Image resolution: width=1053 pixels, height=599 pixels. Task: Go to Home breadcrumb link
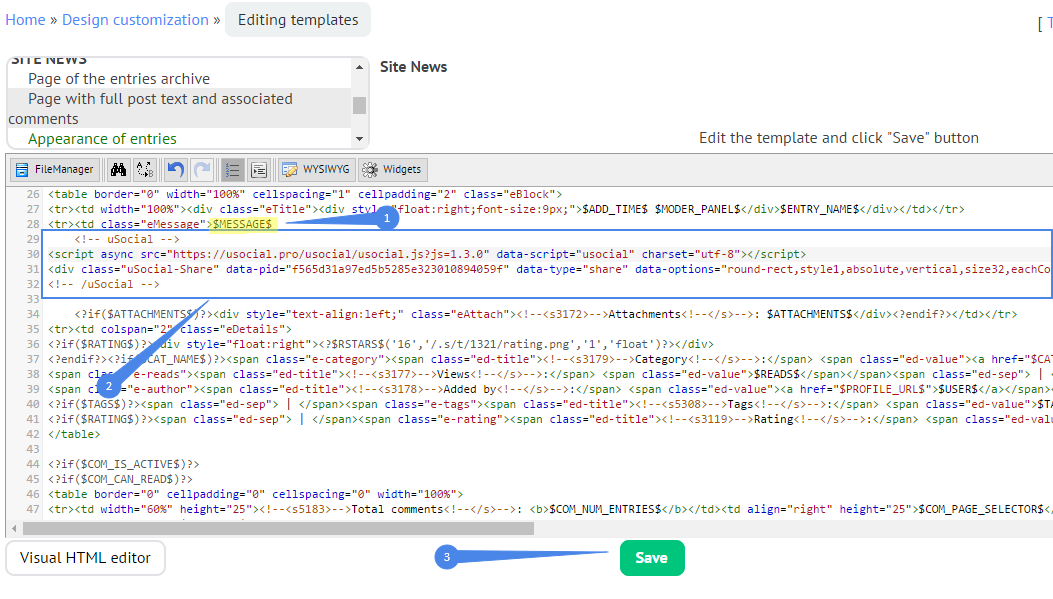click(26, 20)
